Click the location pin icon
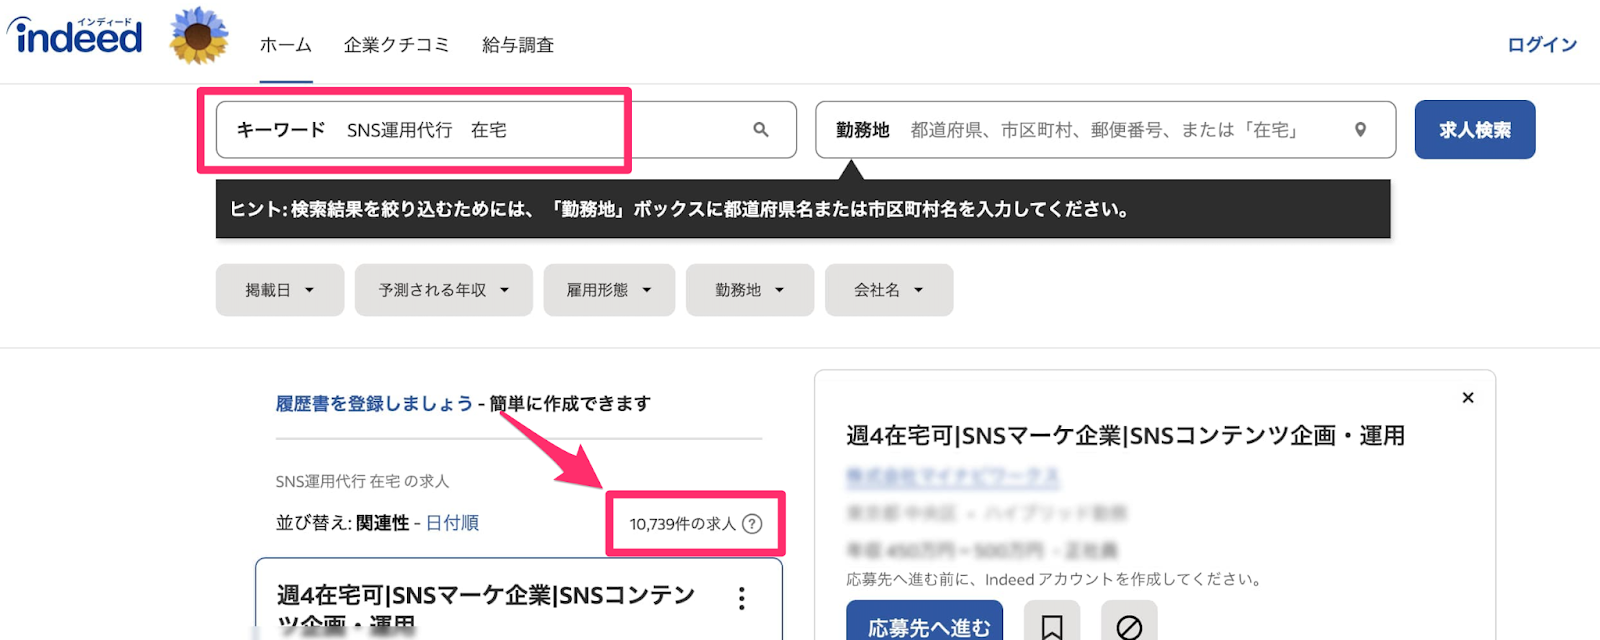 click(x=1360, y=130)
